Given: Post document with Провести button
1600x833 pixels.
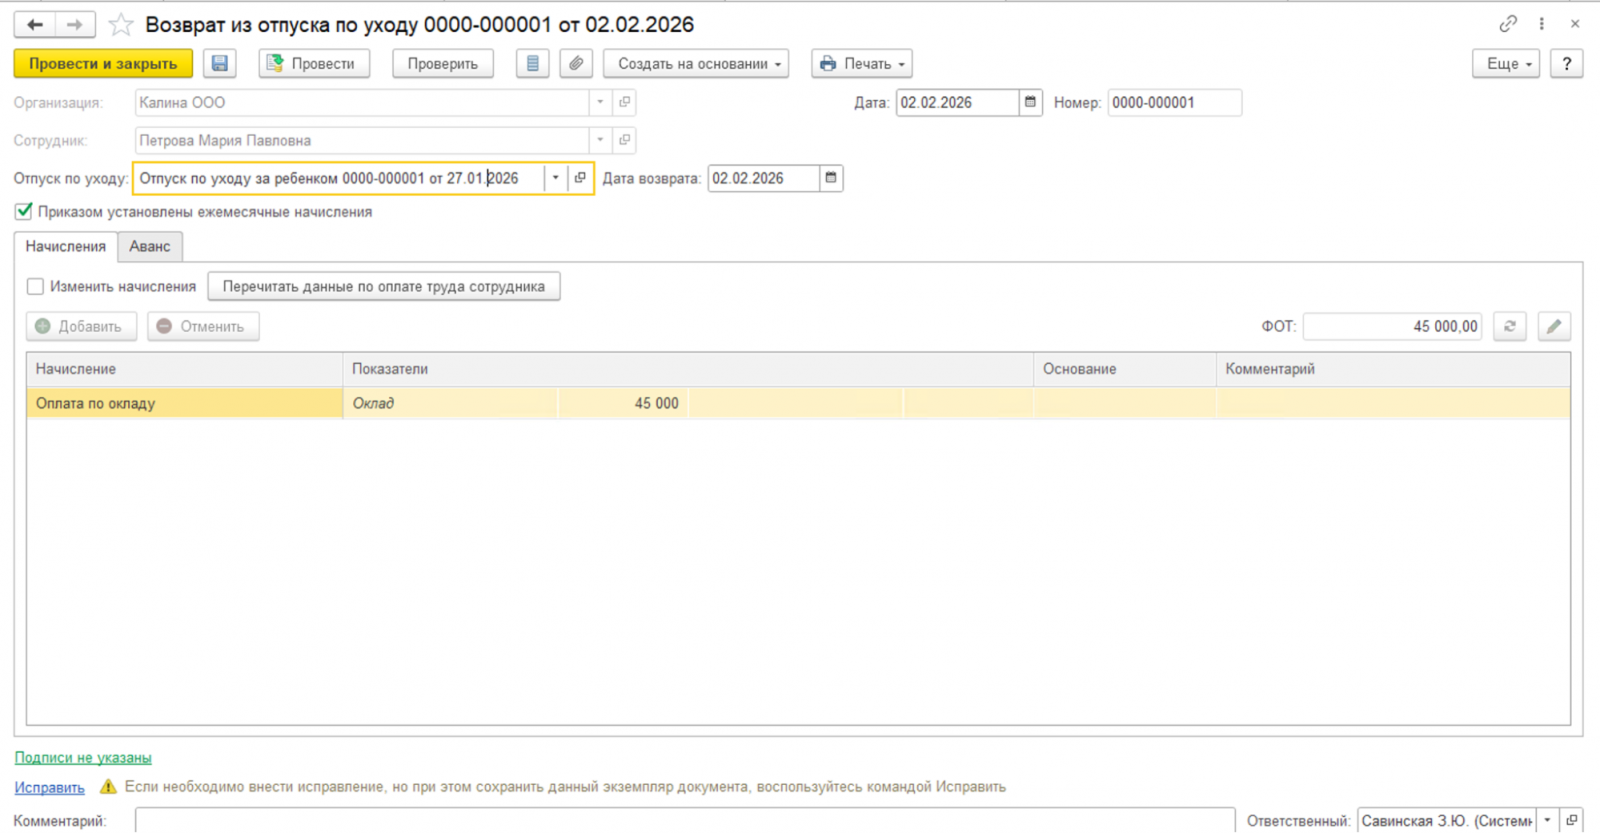Looking at the screenshot, I should tap(314, 64).
